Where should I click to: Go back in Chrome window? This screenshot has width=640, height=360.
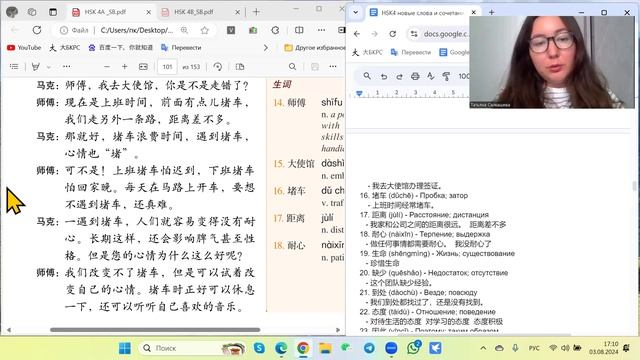[x=357, y=34]
